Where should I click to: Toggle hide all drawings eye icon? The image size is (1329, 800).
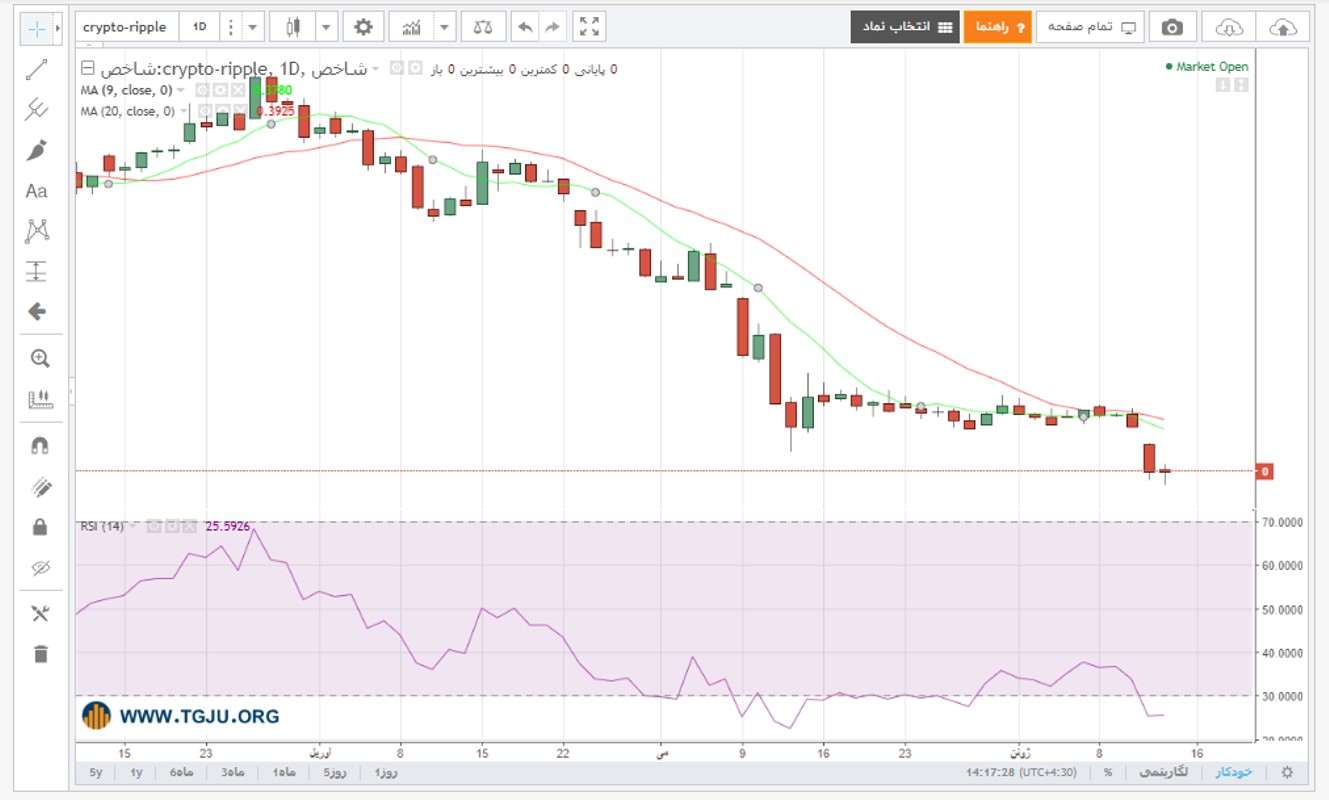[x=40, y=568]
